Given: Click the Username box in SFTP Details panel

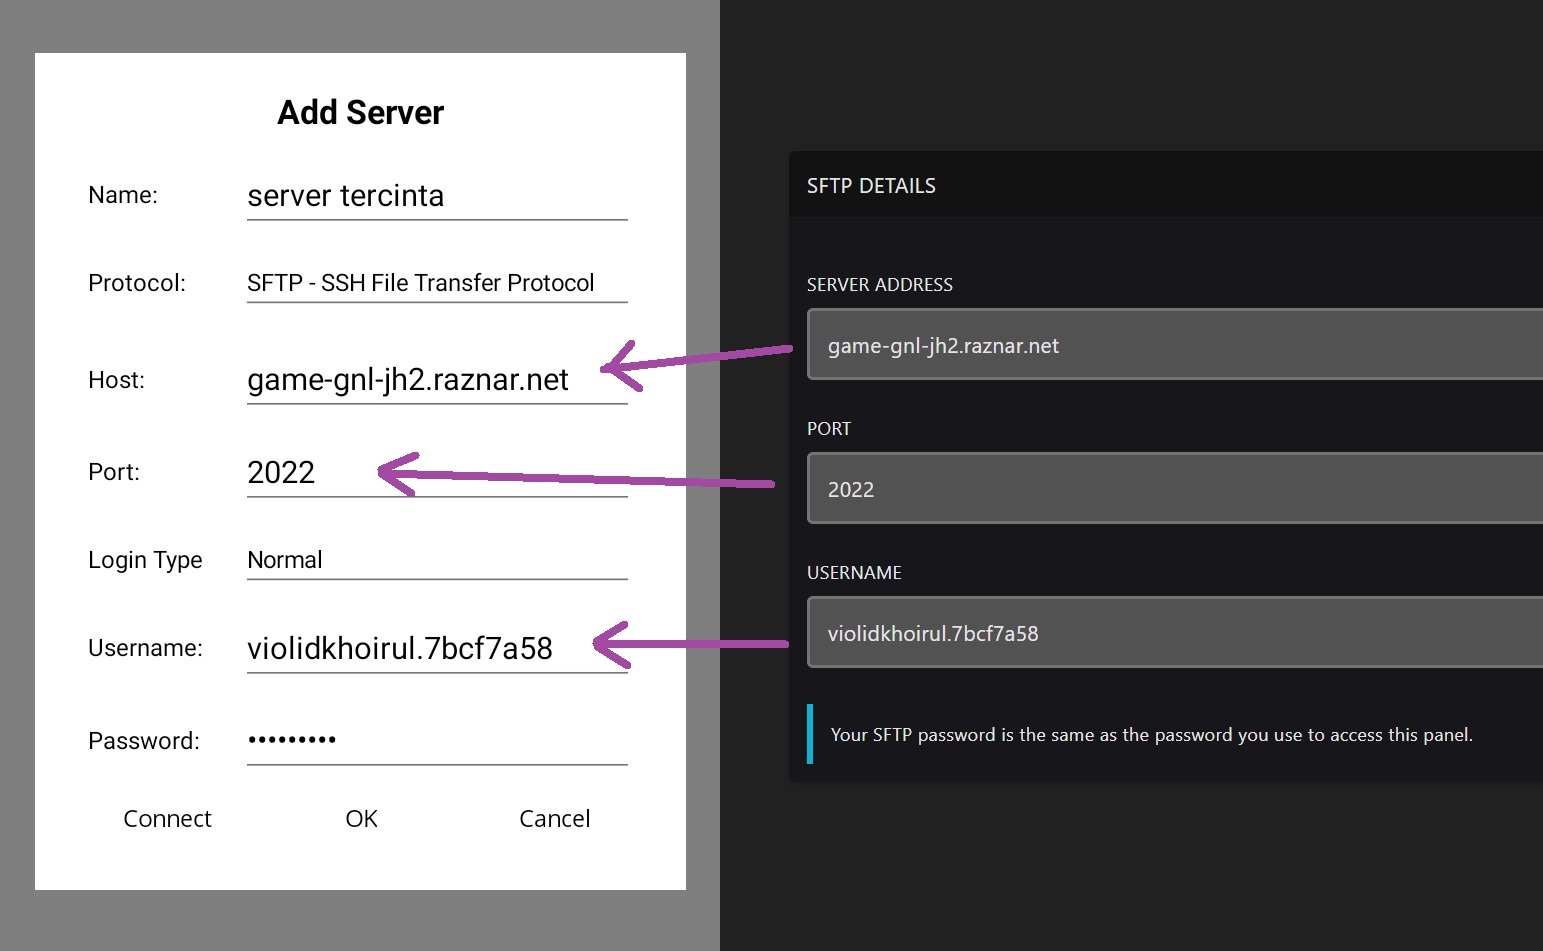Looking at the screenshot, I should tap(1174, 633).
